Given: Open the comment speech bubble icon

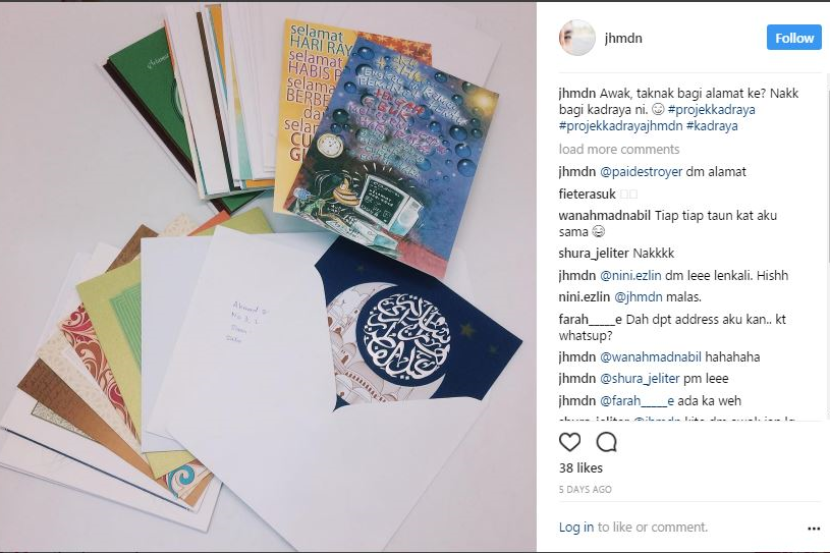Looking at the screenshot, I should coord(607,442).
